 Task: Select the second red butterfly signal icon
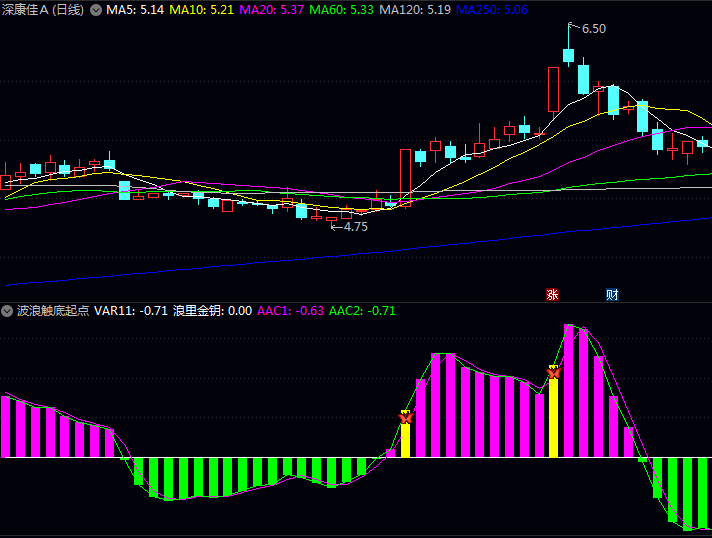point(554,372)
